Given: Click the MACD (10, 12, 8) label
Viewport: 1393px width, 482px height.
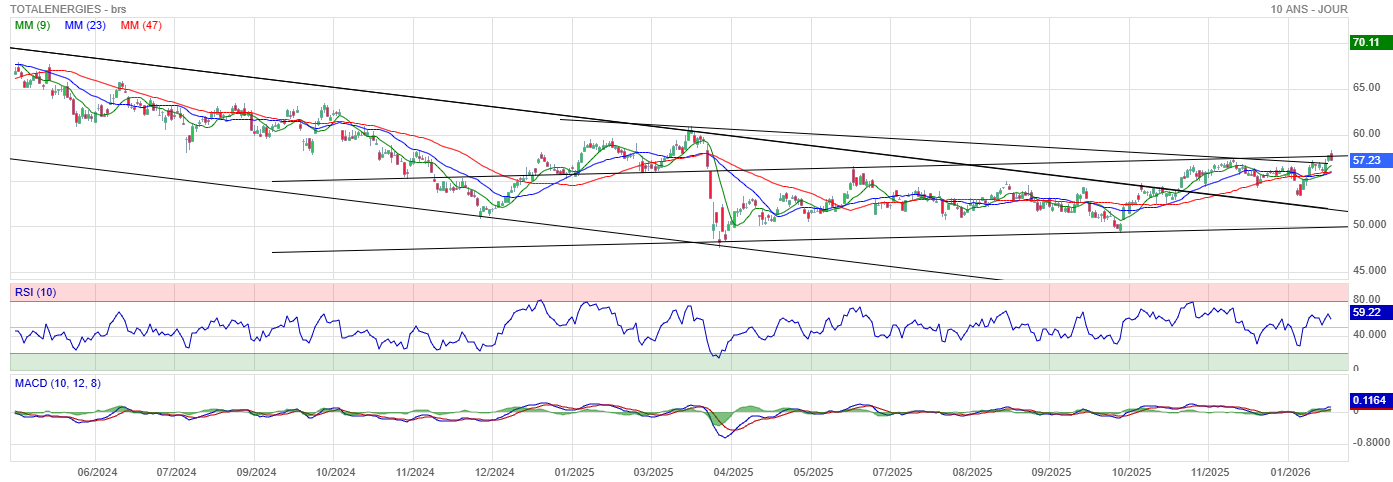Looking at the screenshot, I should point(57,383).
